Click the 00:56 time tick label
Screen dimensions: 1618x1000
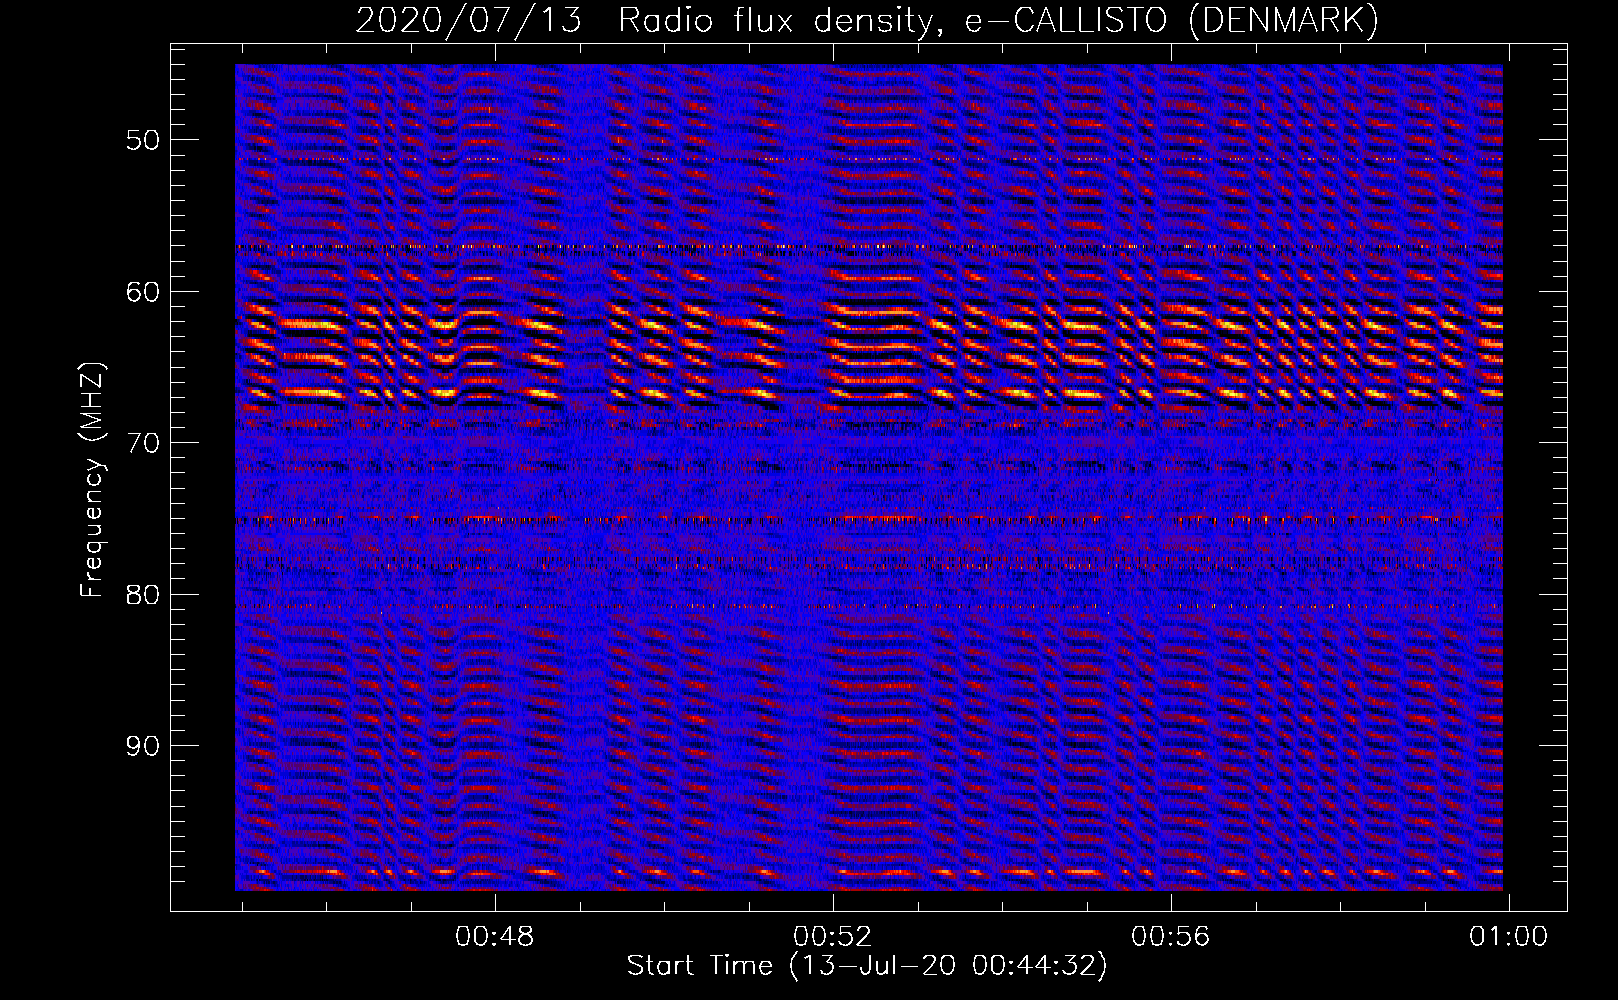click(1170, 936)
